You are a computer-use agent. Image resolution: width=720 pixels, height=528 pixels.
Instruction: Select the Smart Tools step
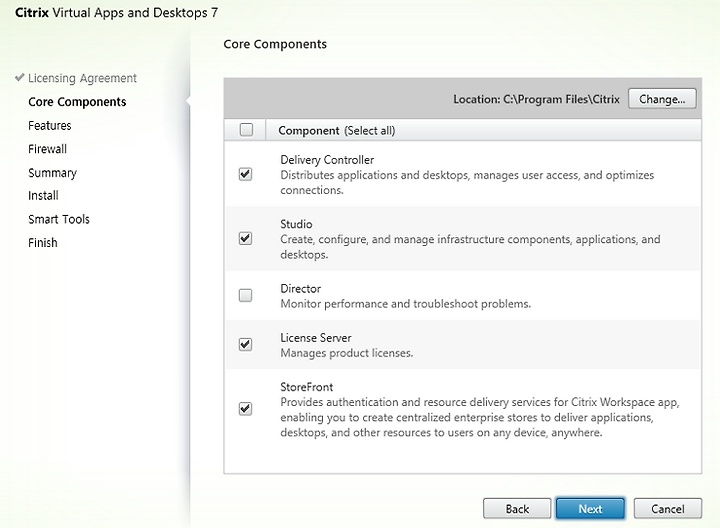[x=59, y=219]
